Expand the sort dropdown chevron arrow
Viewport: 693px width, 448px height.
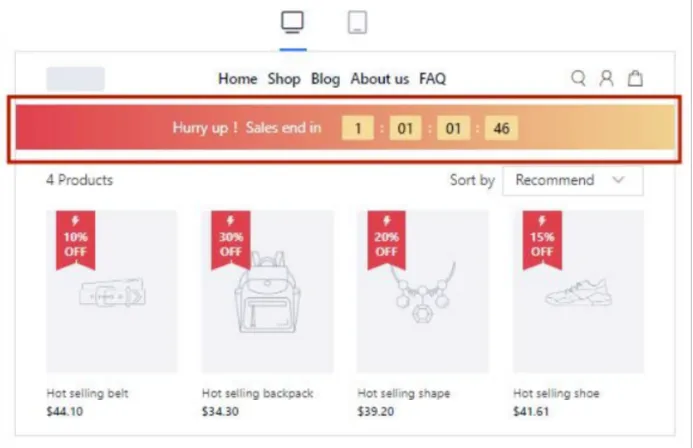[x=618, y=180]
